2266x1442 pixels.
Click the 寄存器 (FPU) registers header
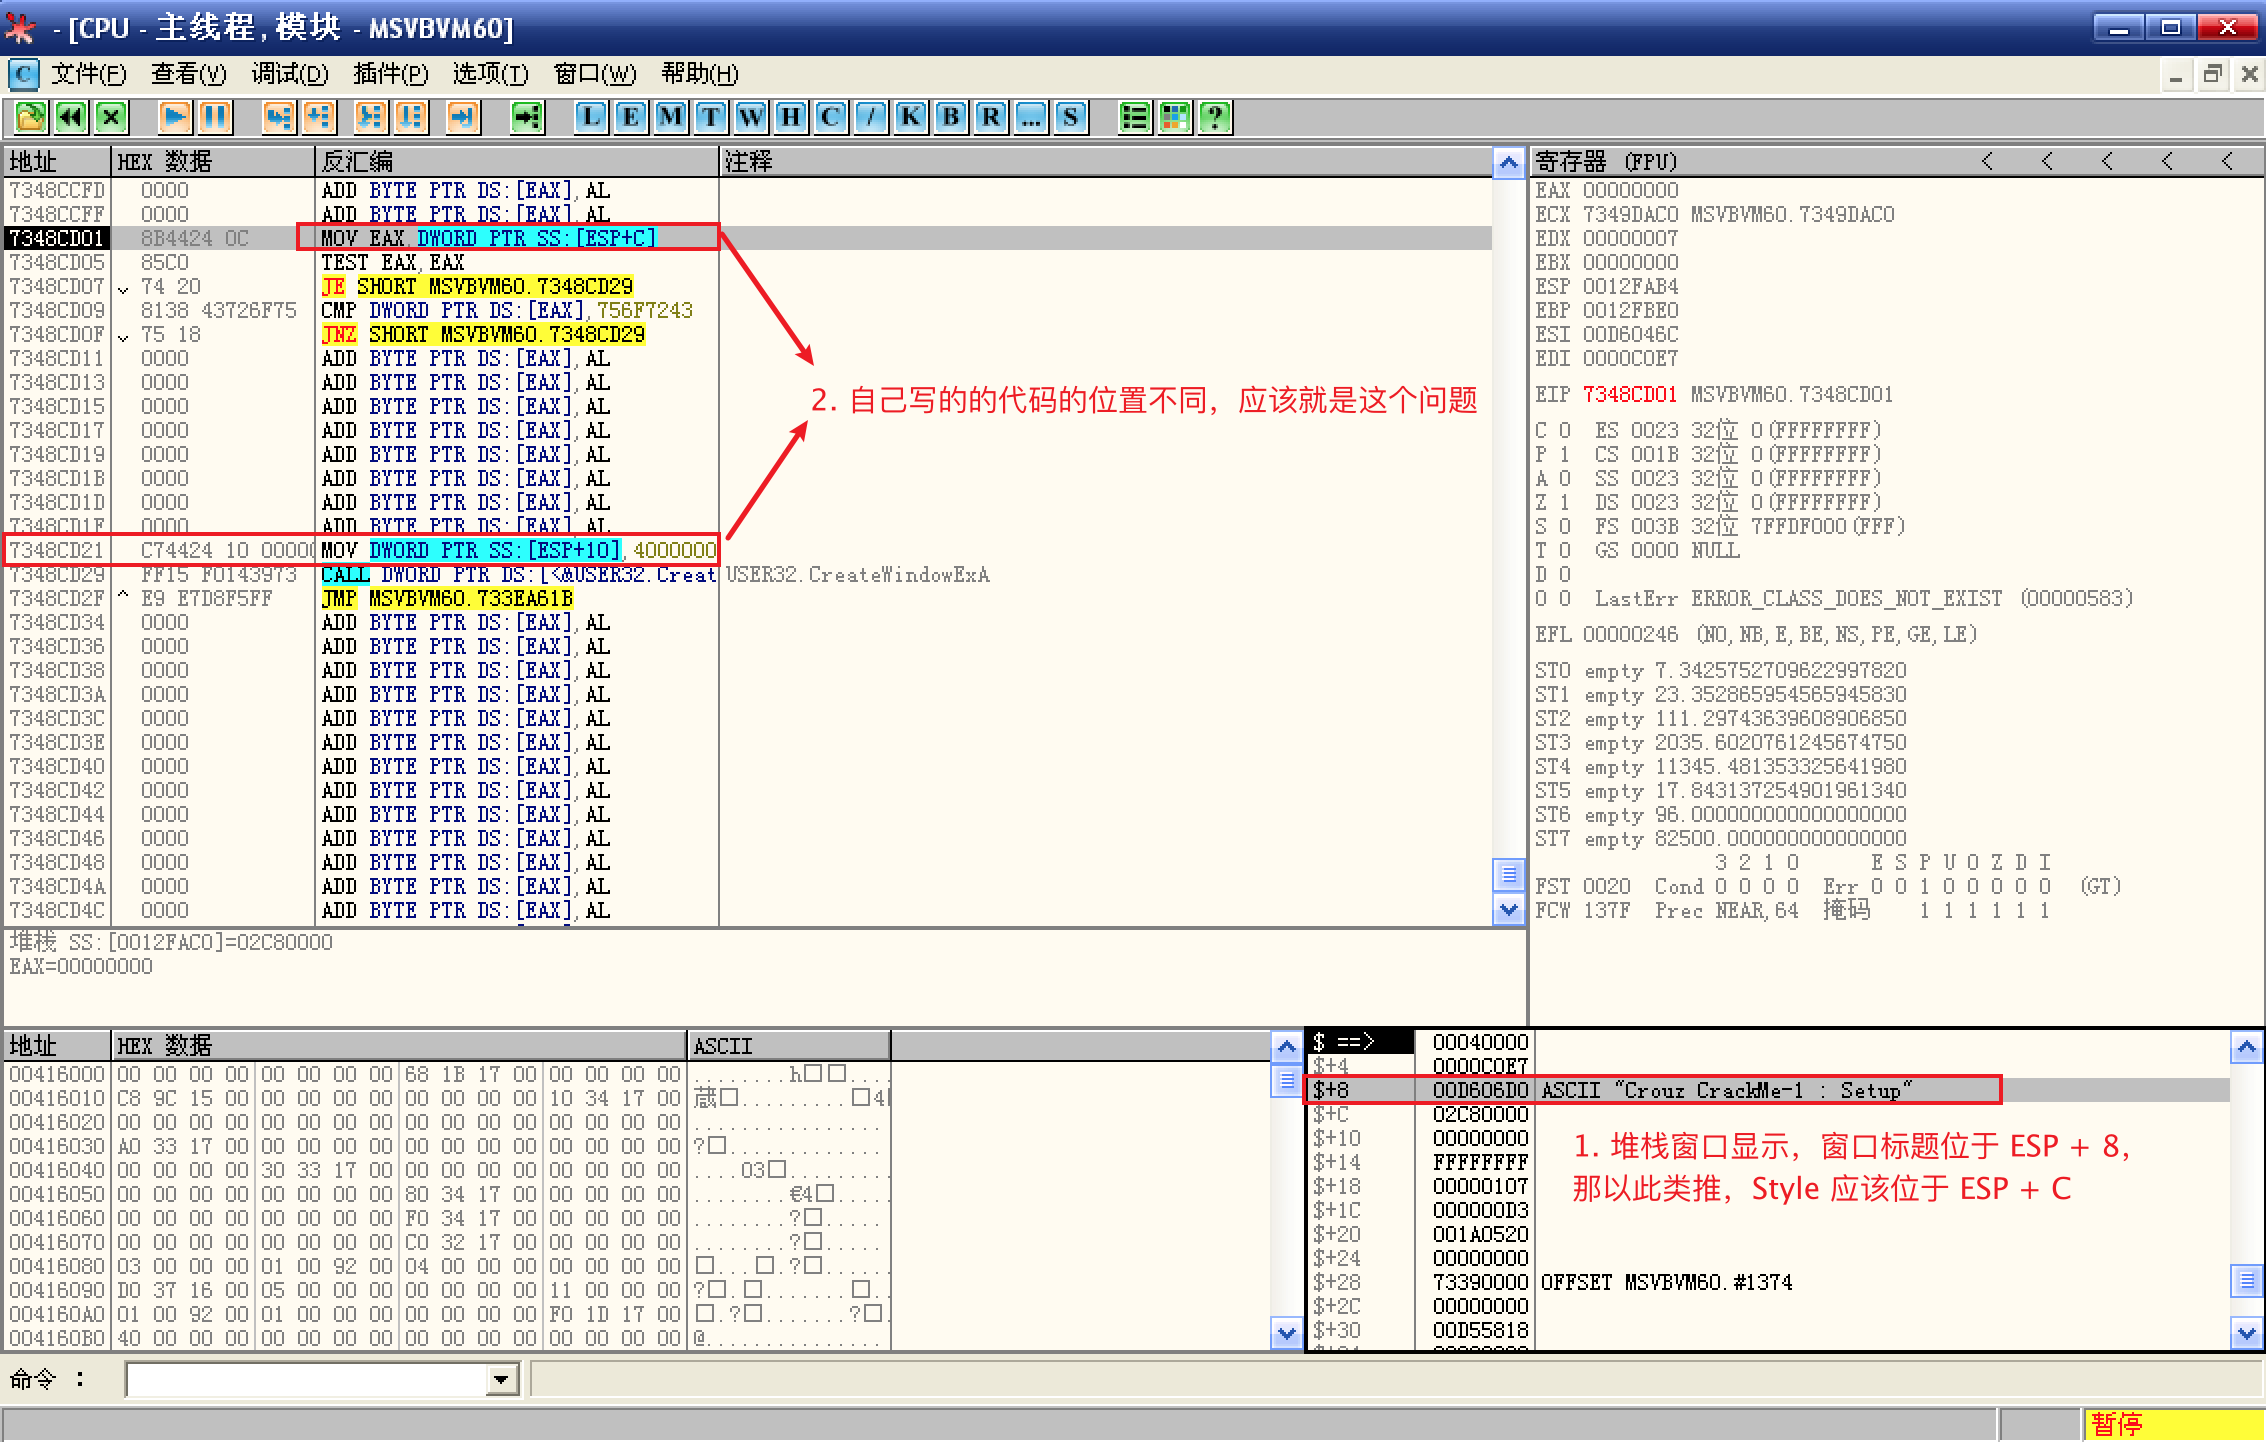1606,162
